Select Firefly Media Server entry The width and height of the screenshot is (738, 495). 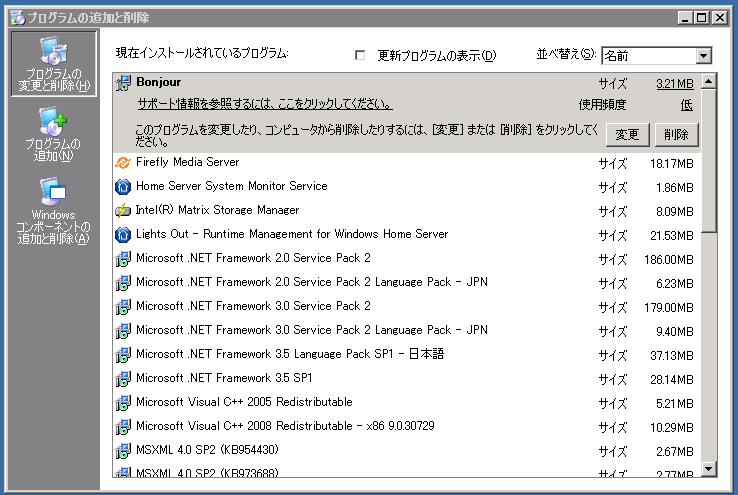[407, 163]
